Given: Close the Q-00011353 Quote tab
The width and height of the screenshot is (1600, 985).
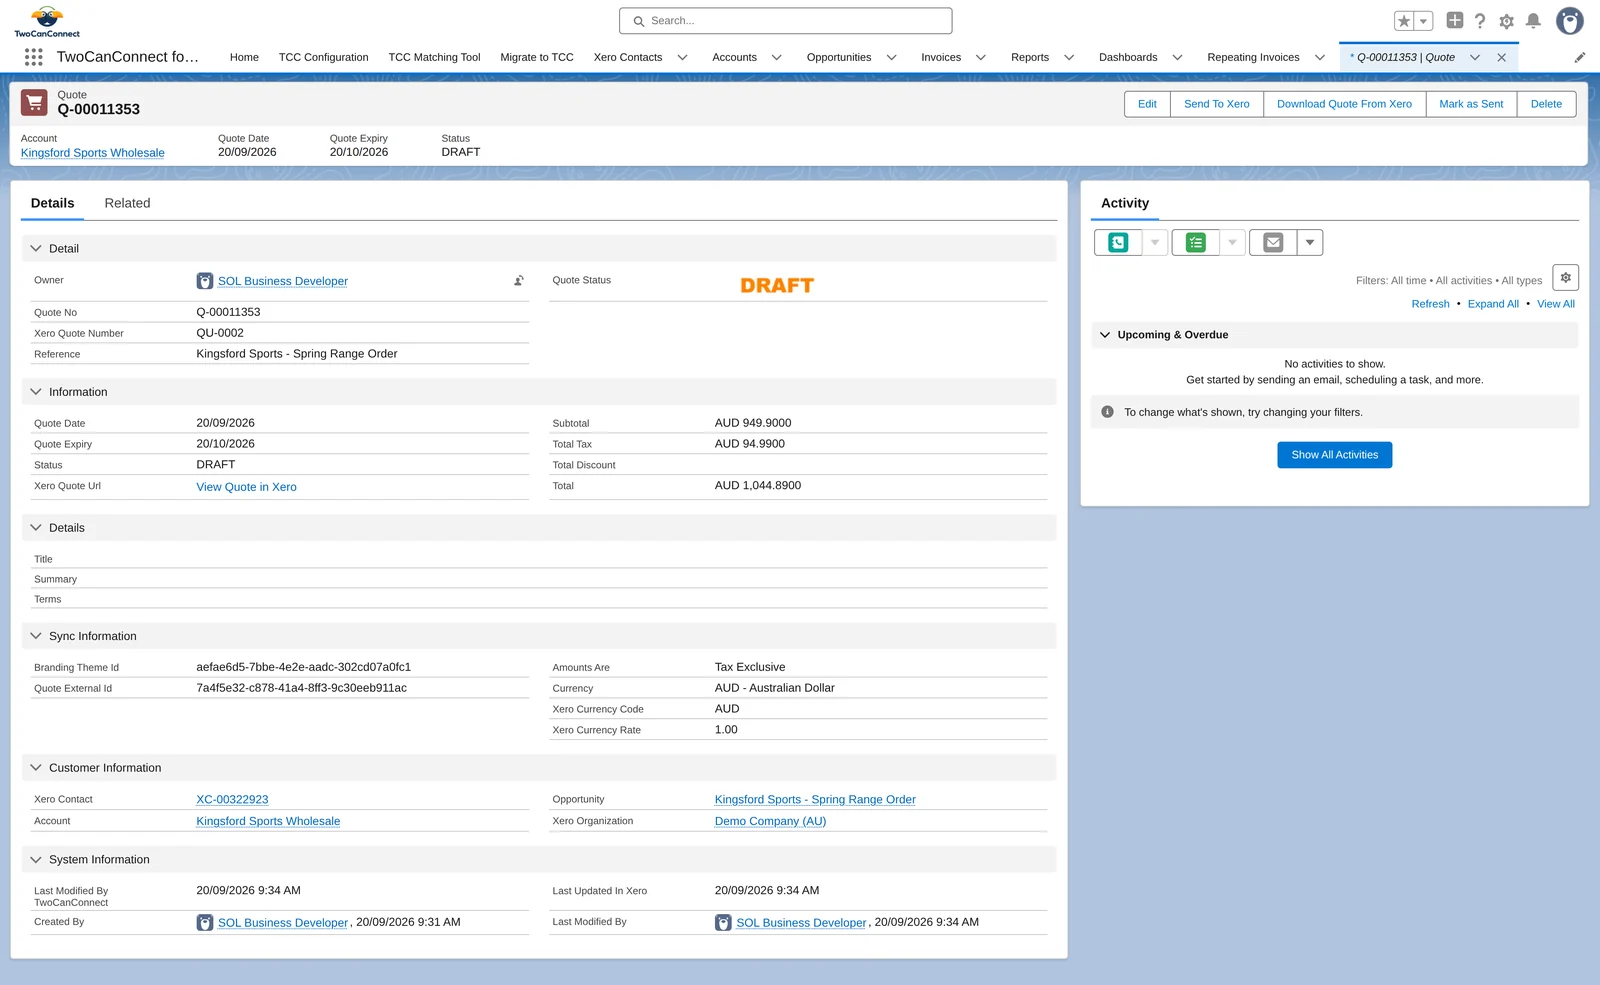Looking at the screenshot, I should 1501,58.
